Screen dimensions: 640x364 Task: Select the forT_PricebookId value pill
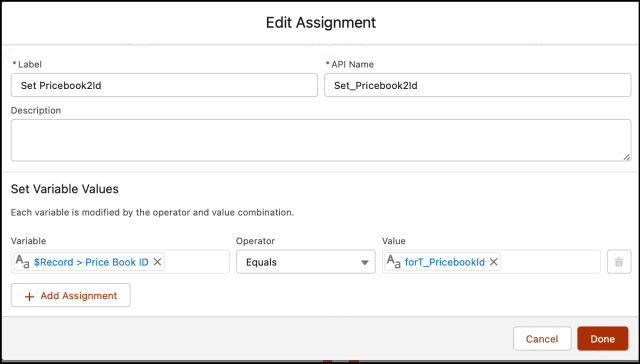(x=444, y=262)
